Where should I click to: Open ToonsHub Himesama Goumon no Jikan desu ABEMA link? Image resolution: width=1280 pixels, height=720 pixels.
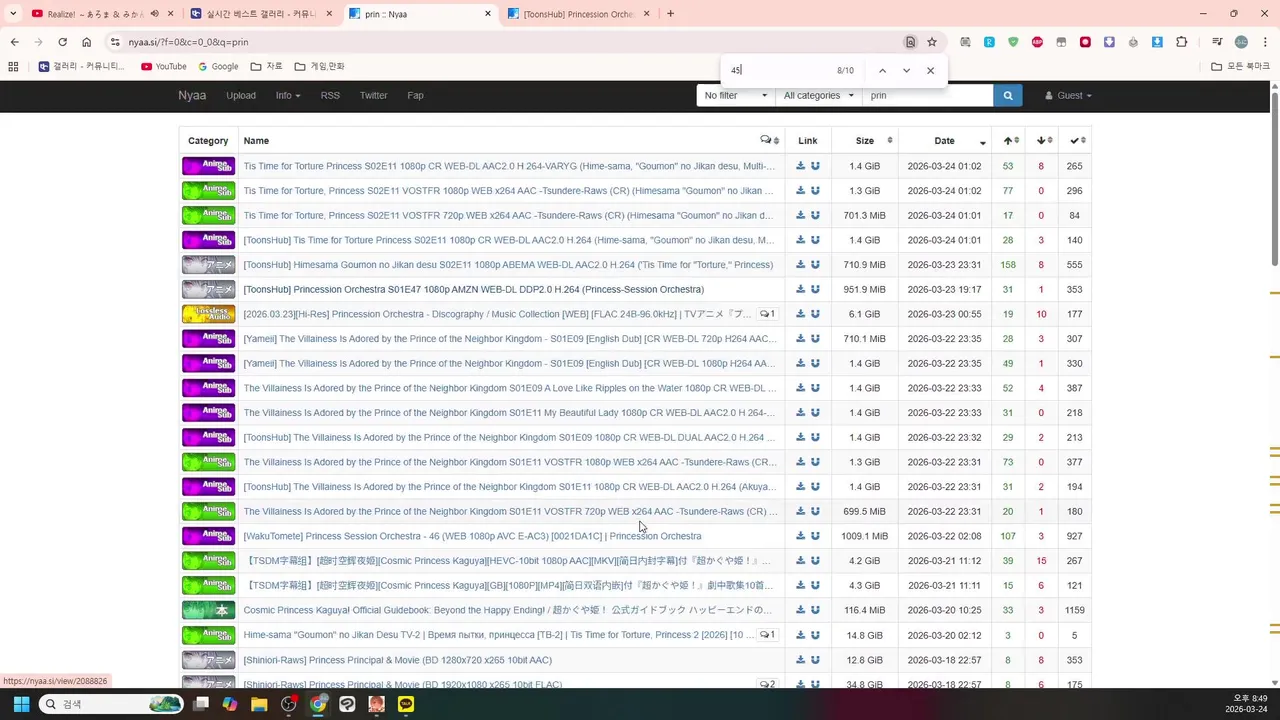tap(508, 265)
